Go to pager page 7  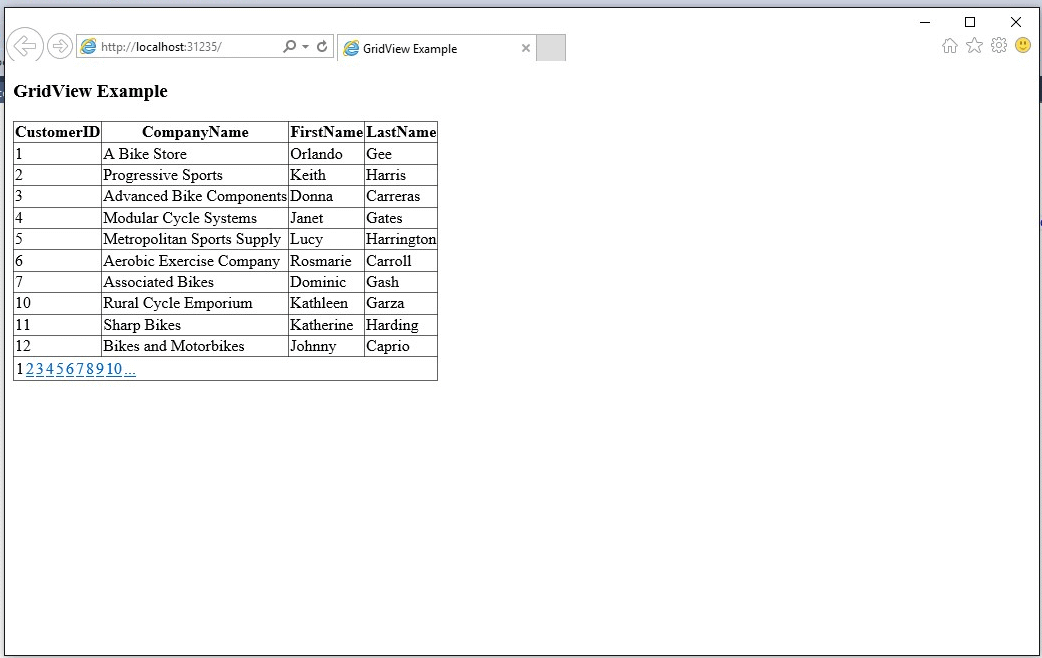[80, 369]
